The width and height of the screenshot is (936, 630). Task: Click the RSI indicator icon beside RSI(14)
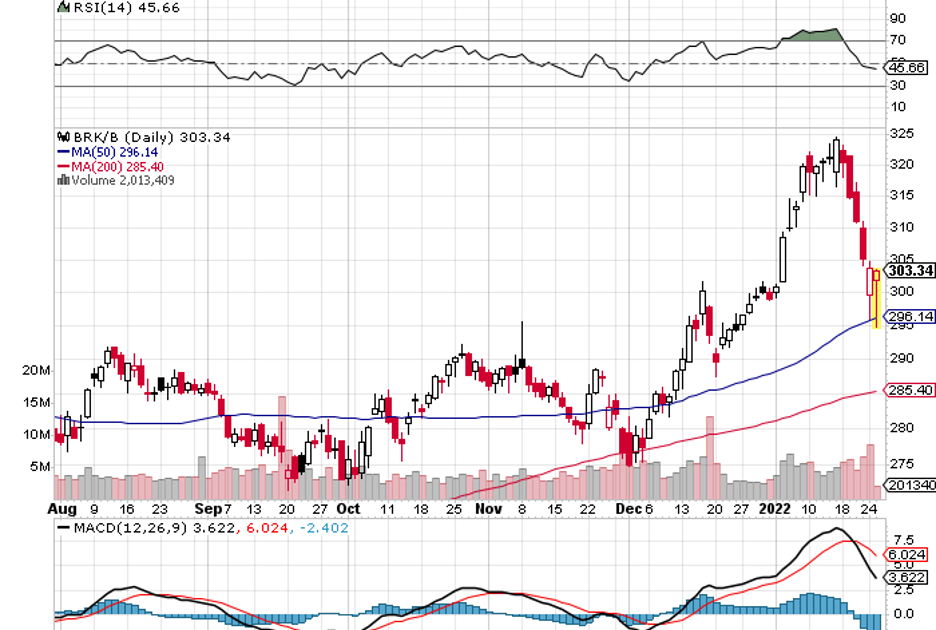pyautogui.click(x=64, y=7)
